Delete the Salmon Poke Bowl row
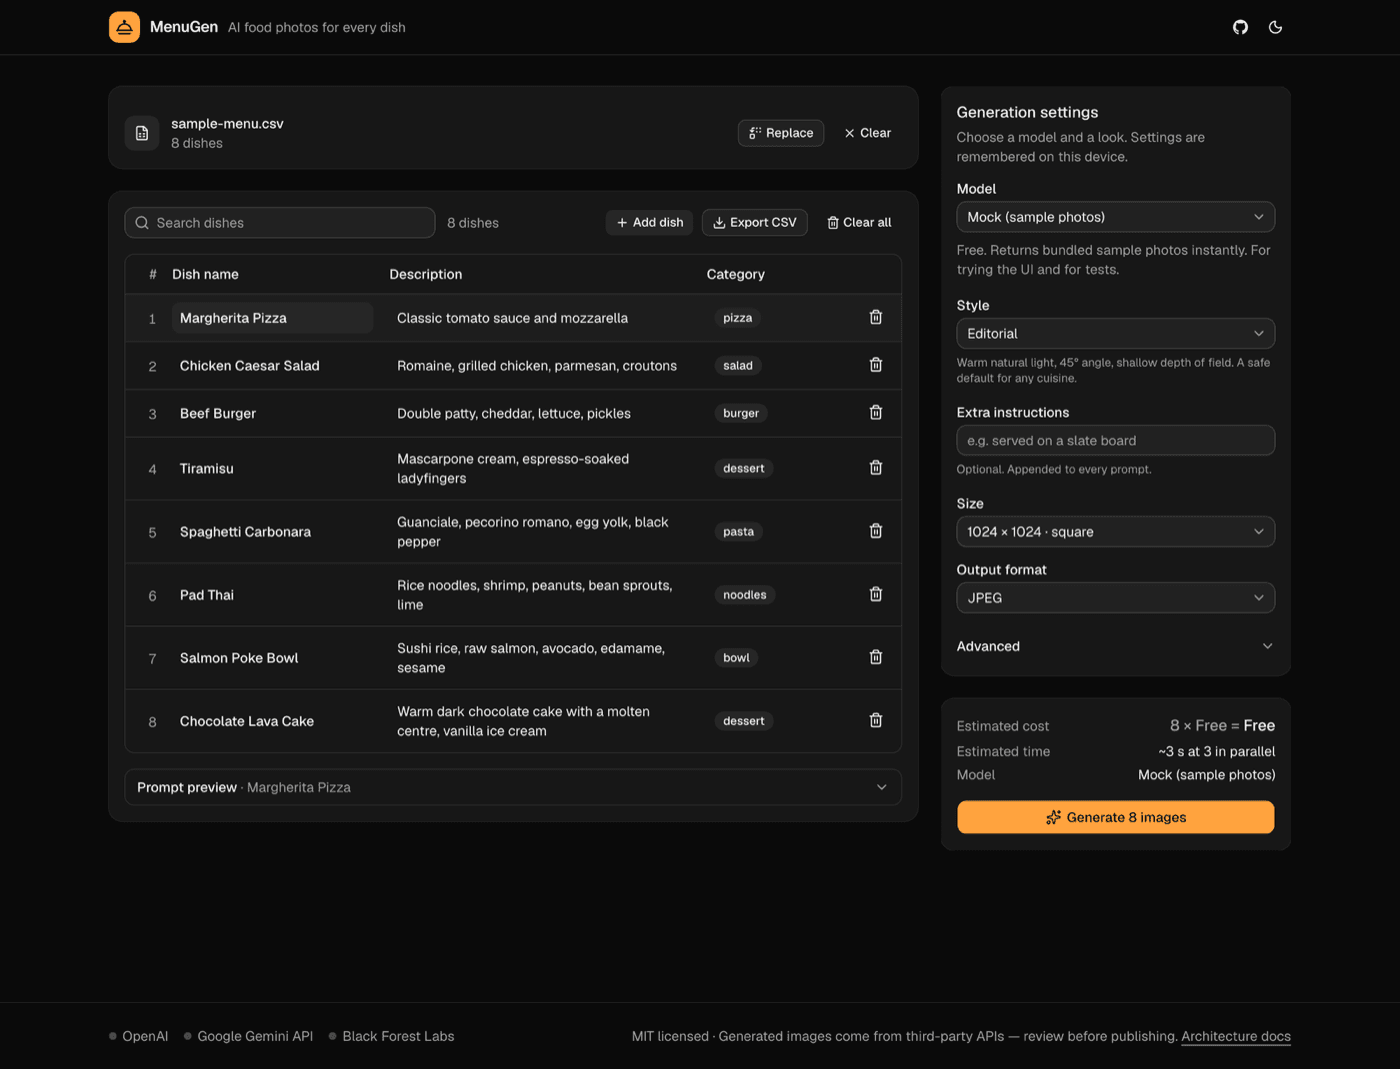The width and height of the screenshot is (1400, 1069). (x=875, y=657)
